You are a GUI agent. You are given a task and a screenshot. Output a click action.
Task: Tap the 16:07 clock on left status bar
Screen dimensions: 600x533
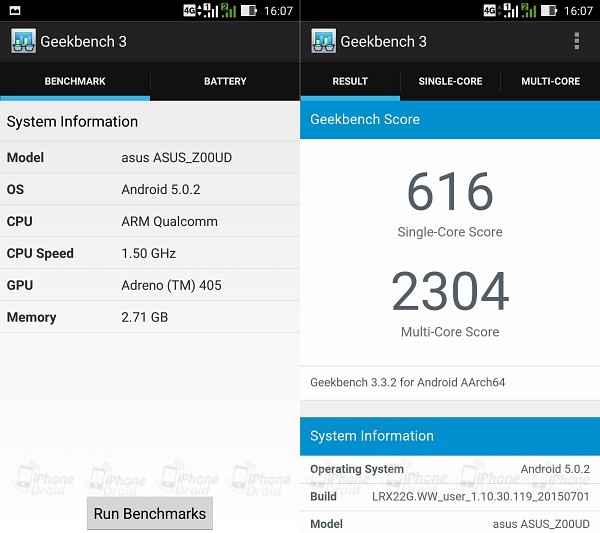click(x=278, y=11)
